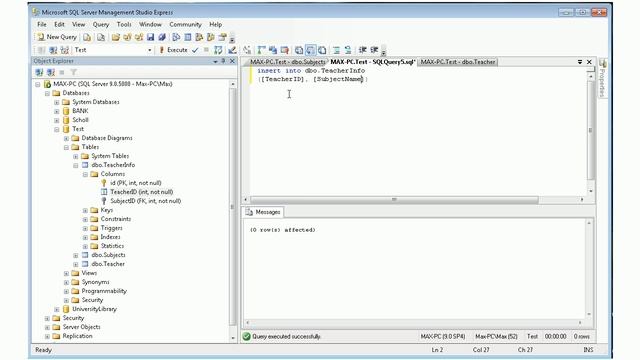This screenshot has height=360, width=640.
Task: Click the Save All icon
Action: [x=162, y=38]
